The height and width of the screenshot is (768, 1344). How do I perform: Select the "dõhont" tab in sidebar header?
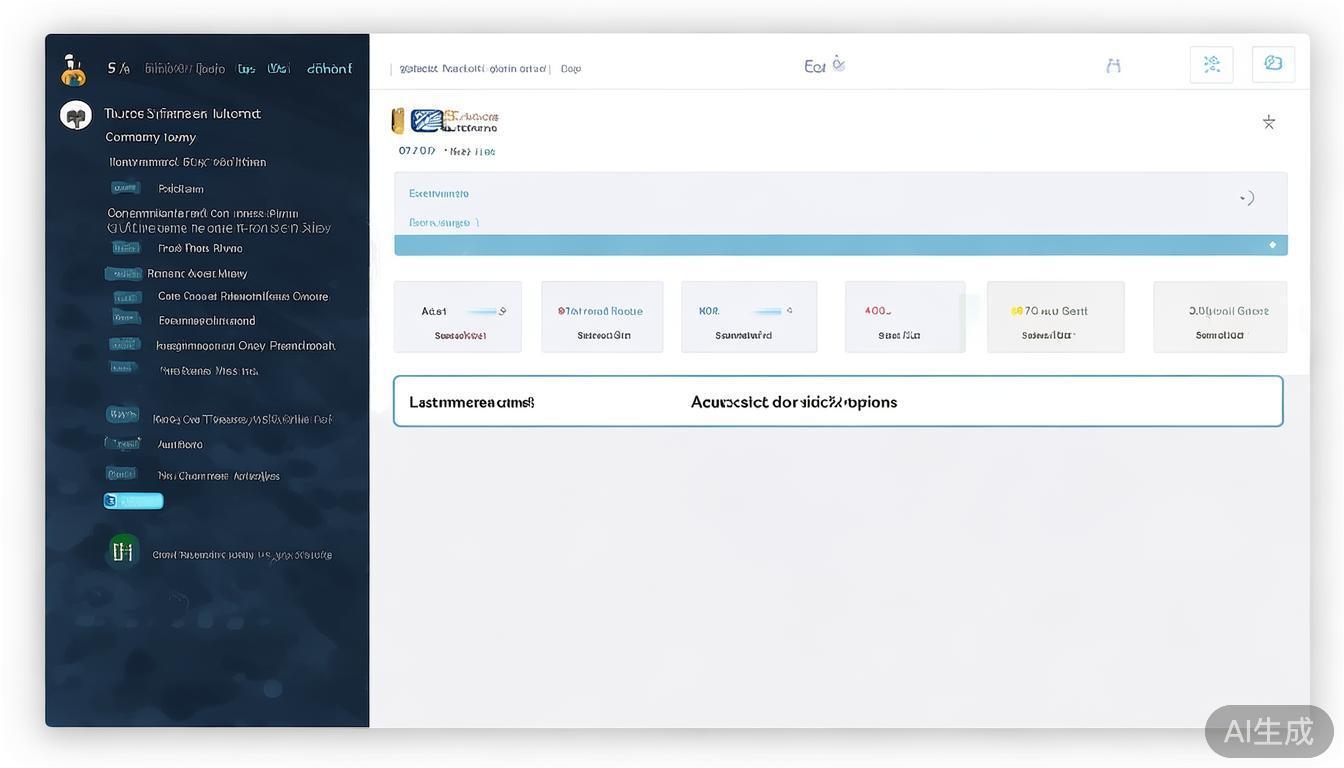click(329, 69)
